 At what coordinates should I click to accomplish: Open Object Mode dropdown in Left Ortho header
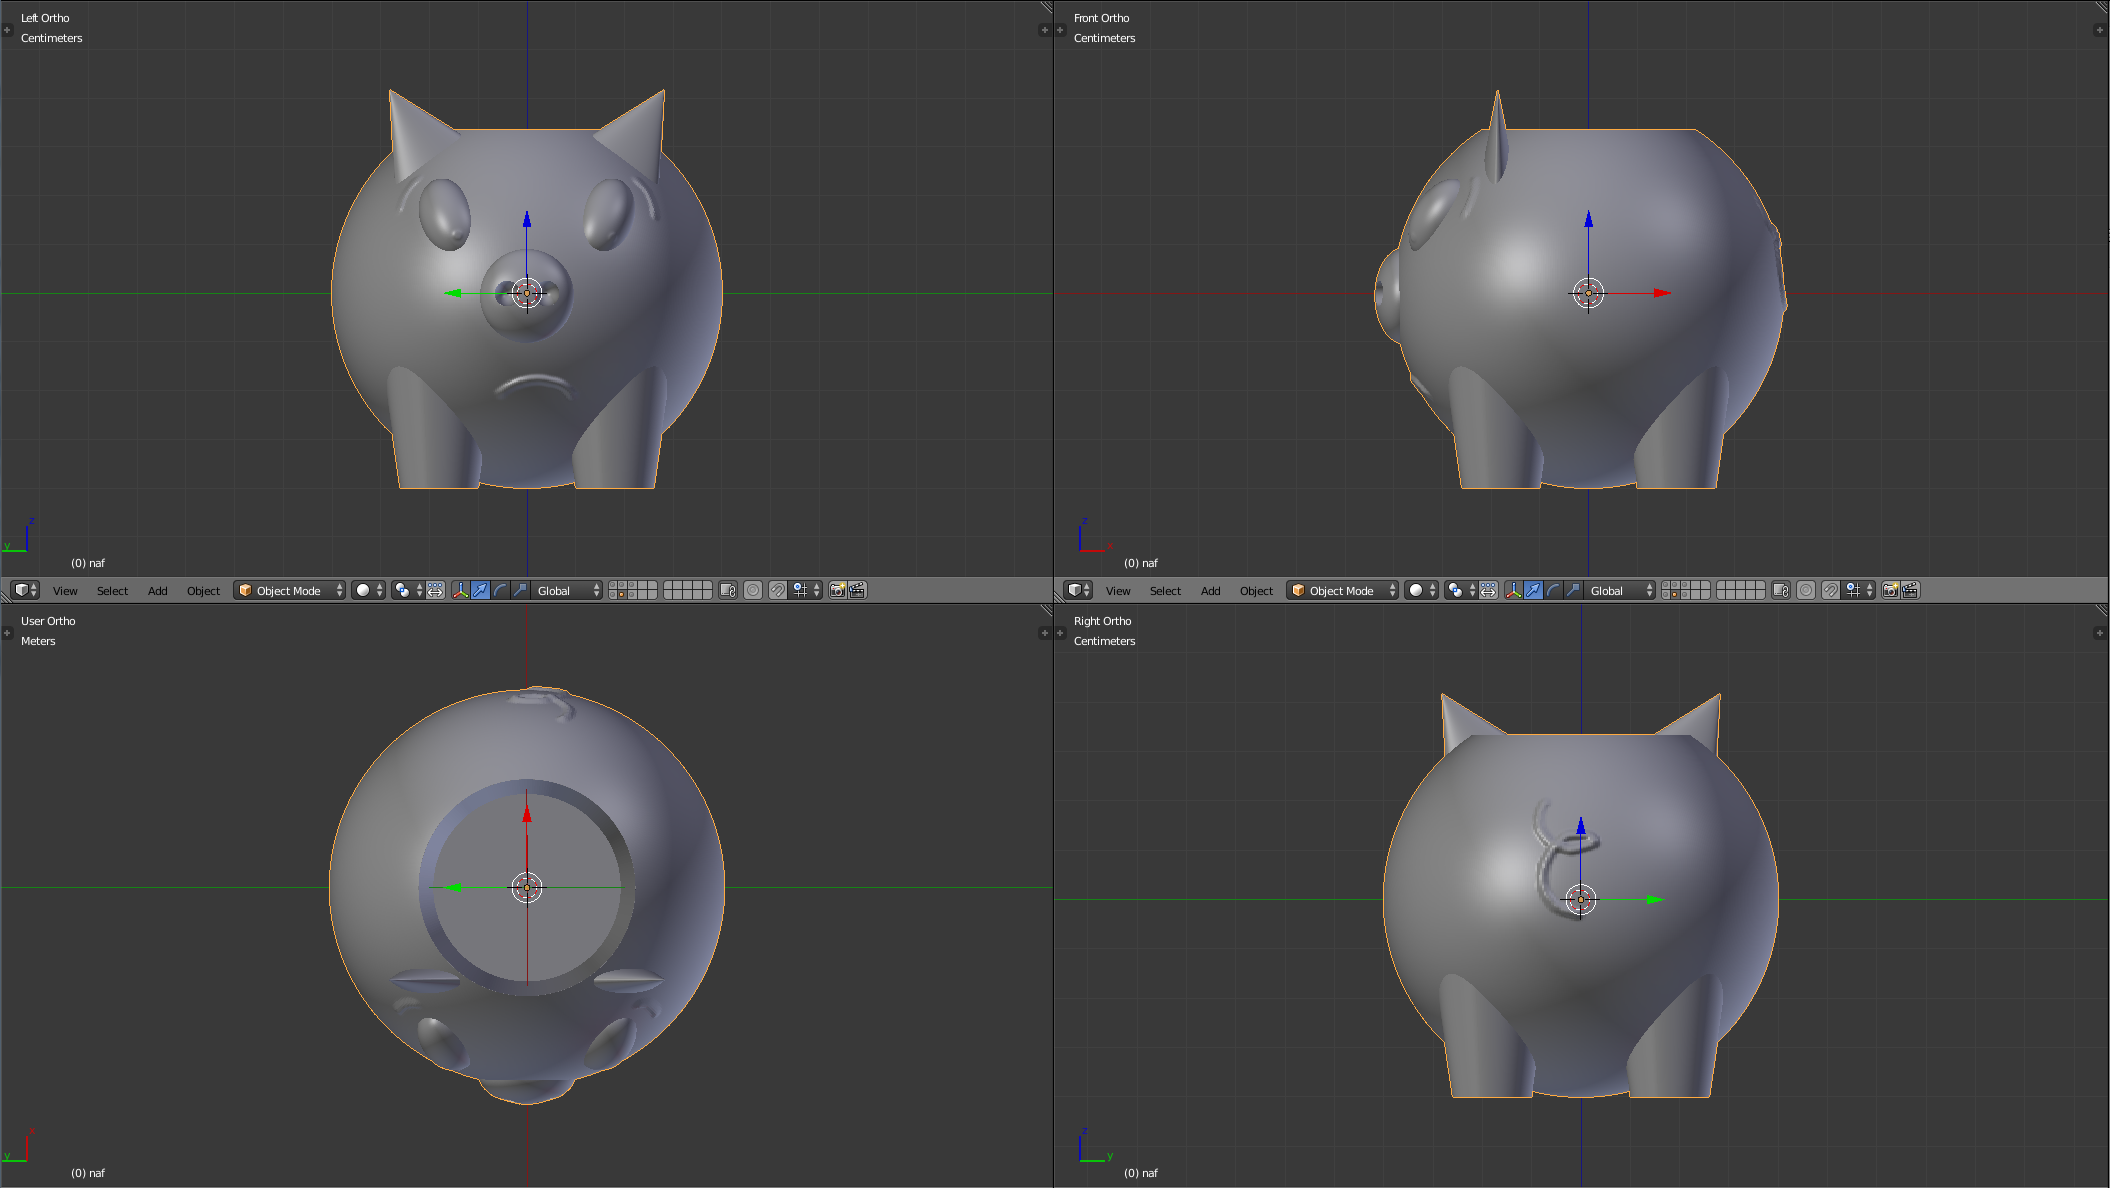(x=290, y=590)
